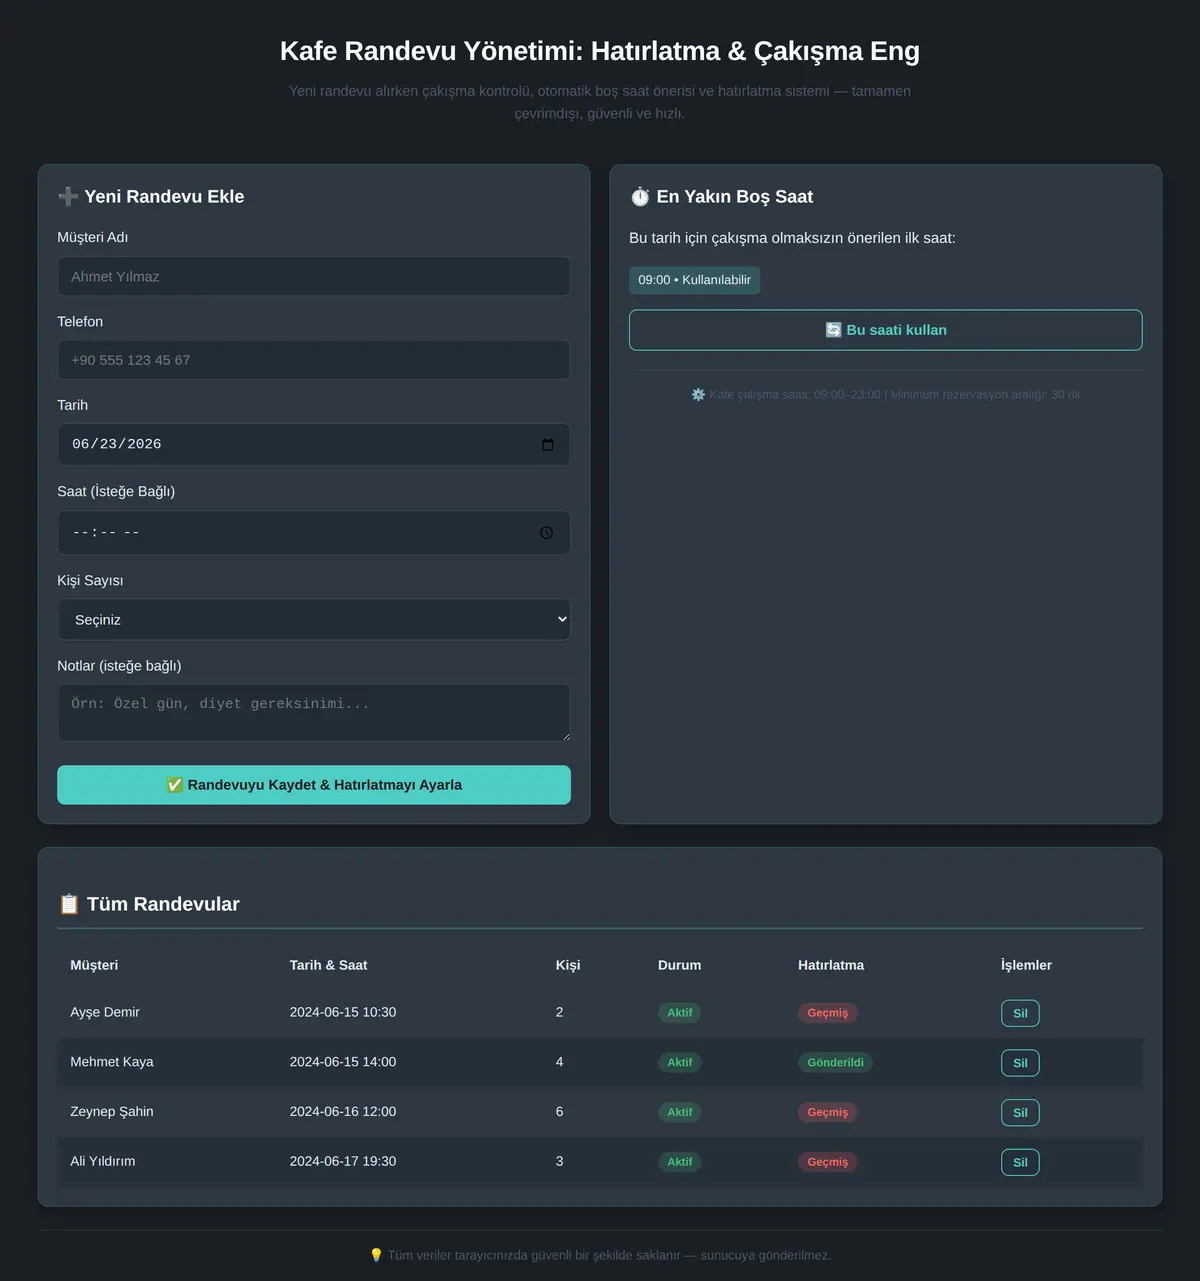
Task: Click the stopwatch icon beside En Yakın Boş Saat
Action: click(x=640, y=197)
